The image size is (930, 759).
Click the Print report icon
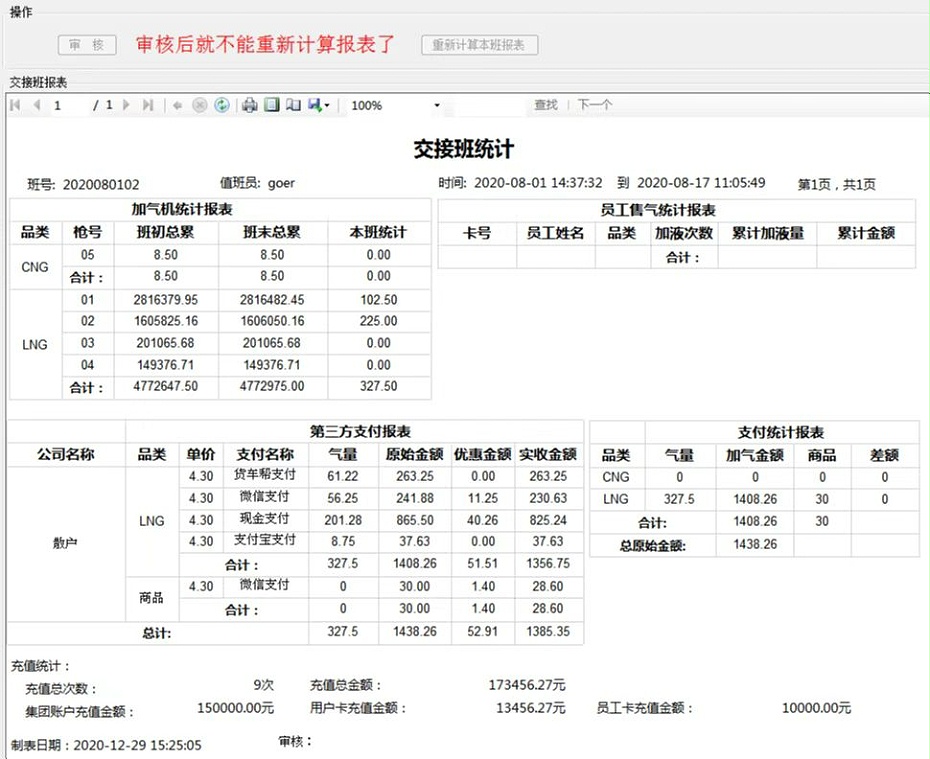coord(250,105)
